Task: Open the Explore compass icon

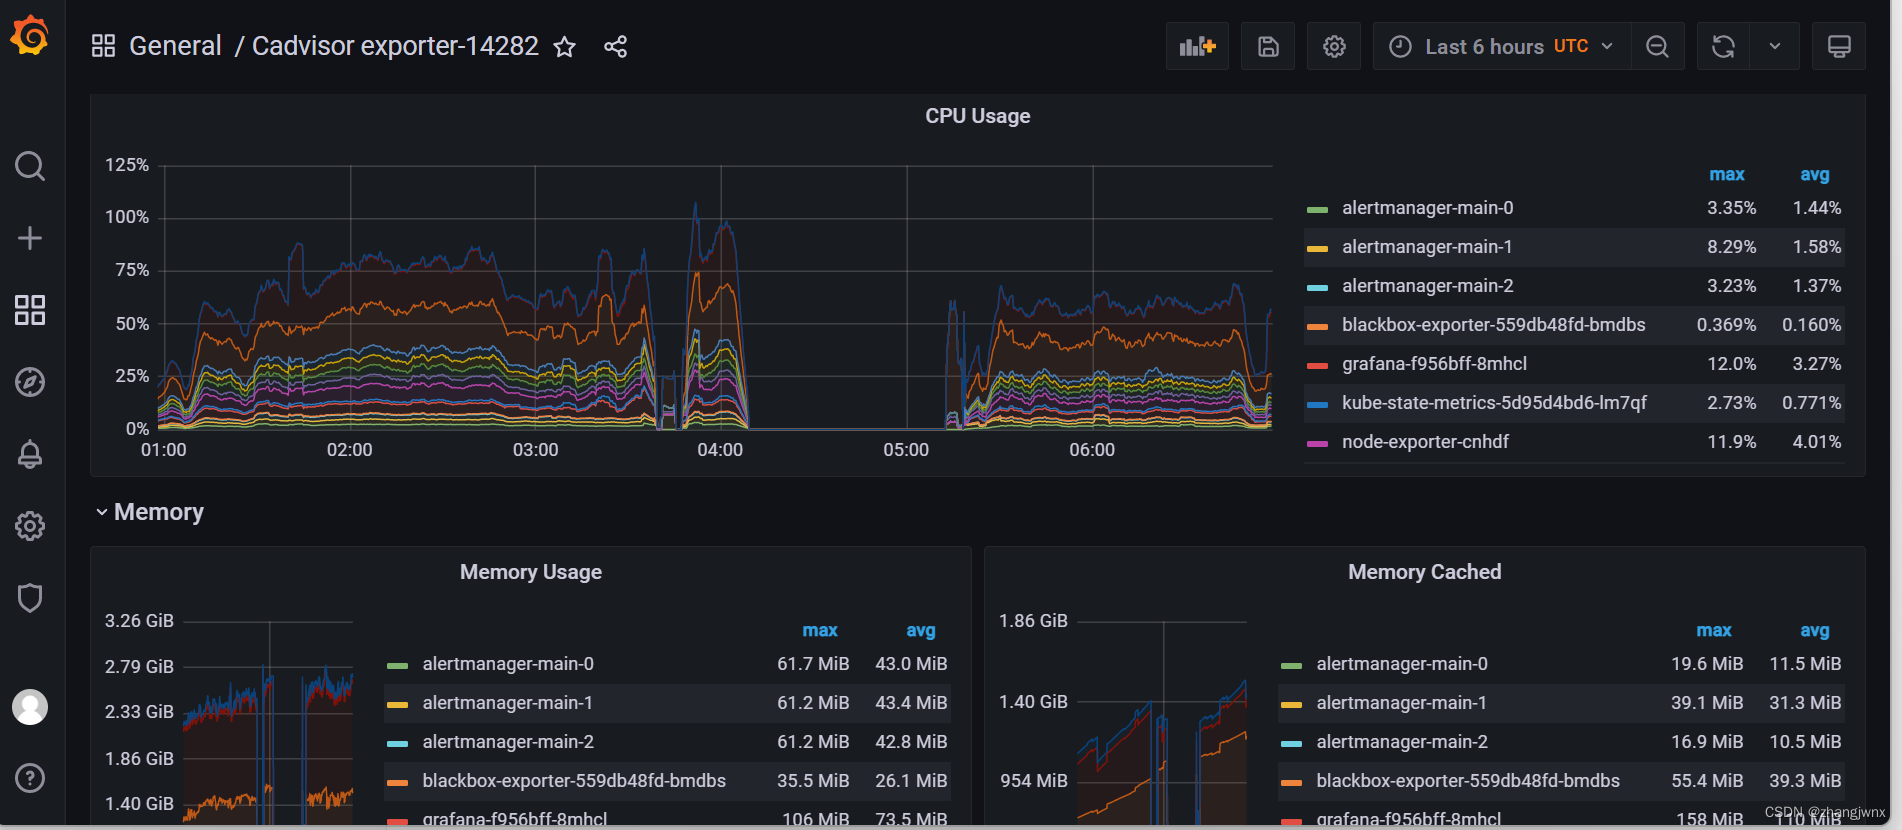Action: (x=30, y=382)
